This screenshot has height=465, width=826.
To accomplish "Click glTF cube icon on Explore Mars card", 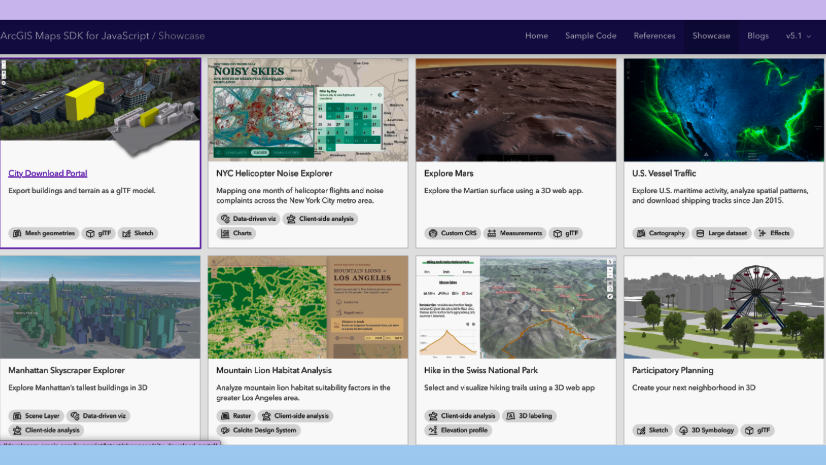I will tap(557, 233).
